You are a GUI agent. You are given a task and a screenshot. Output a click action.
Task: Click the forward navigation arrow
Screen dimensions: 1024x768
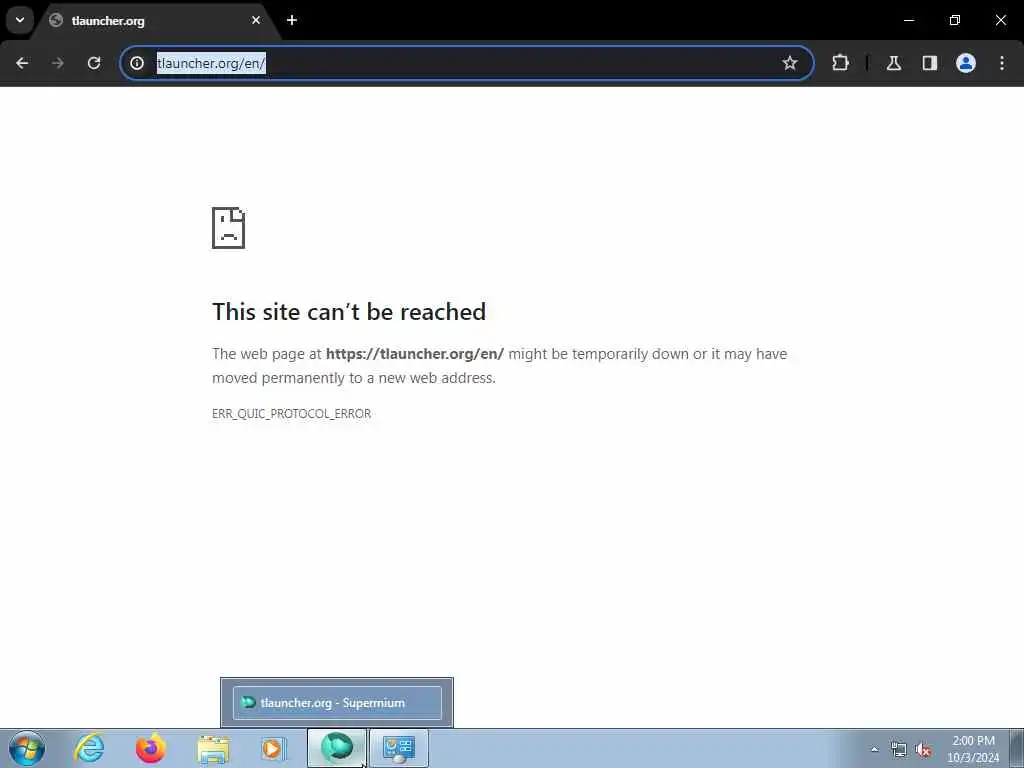coord(58,63)
